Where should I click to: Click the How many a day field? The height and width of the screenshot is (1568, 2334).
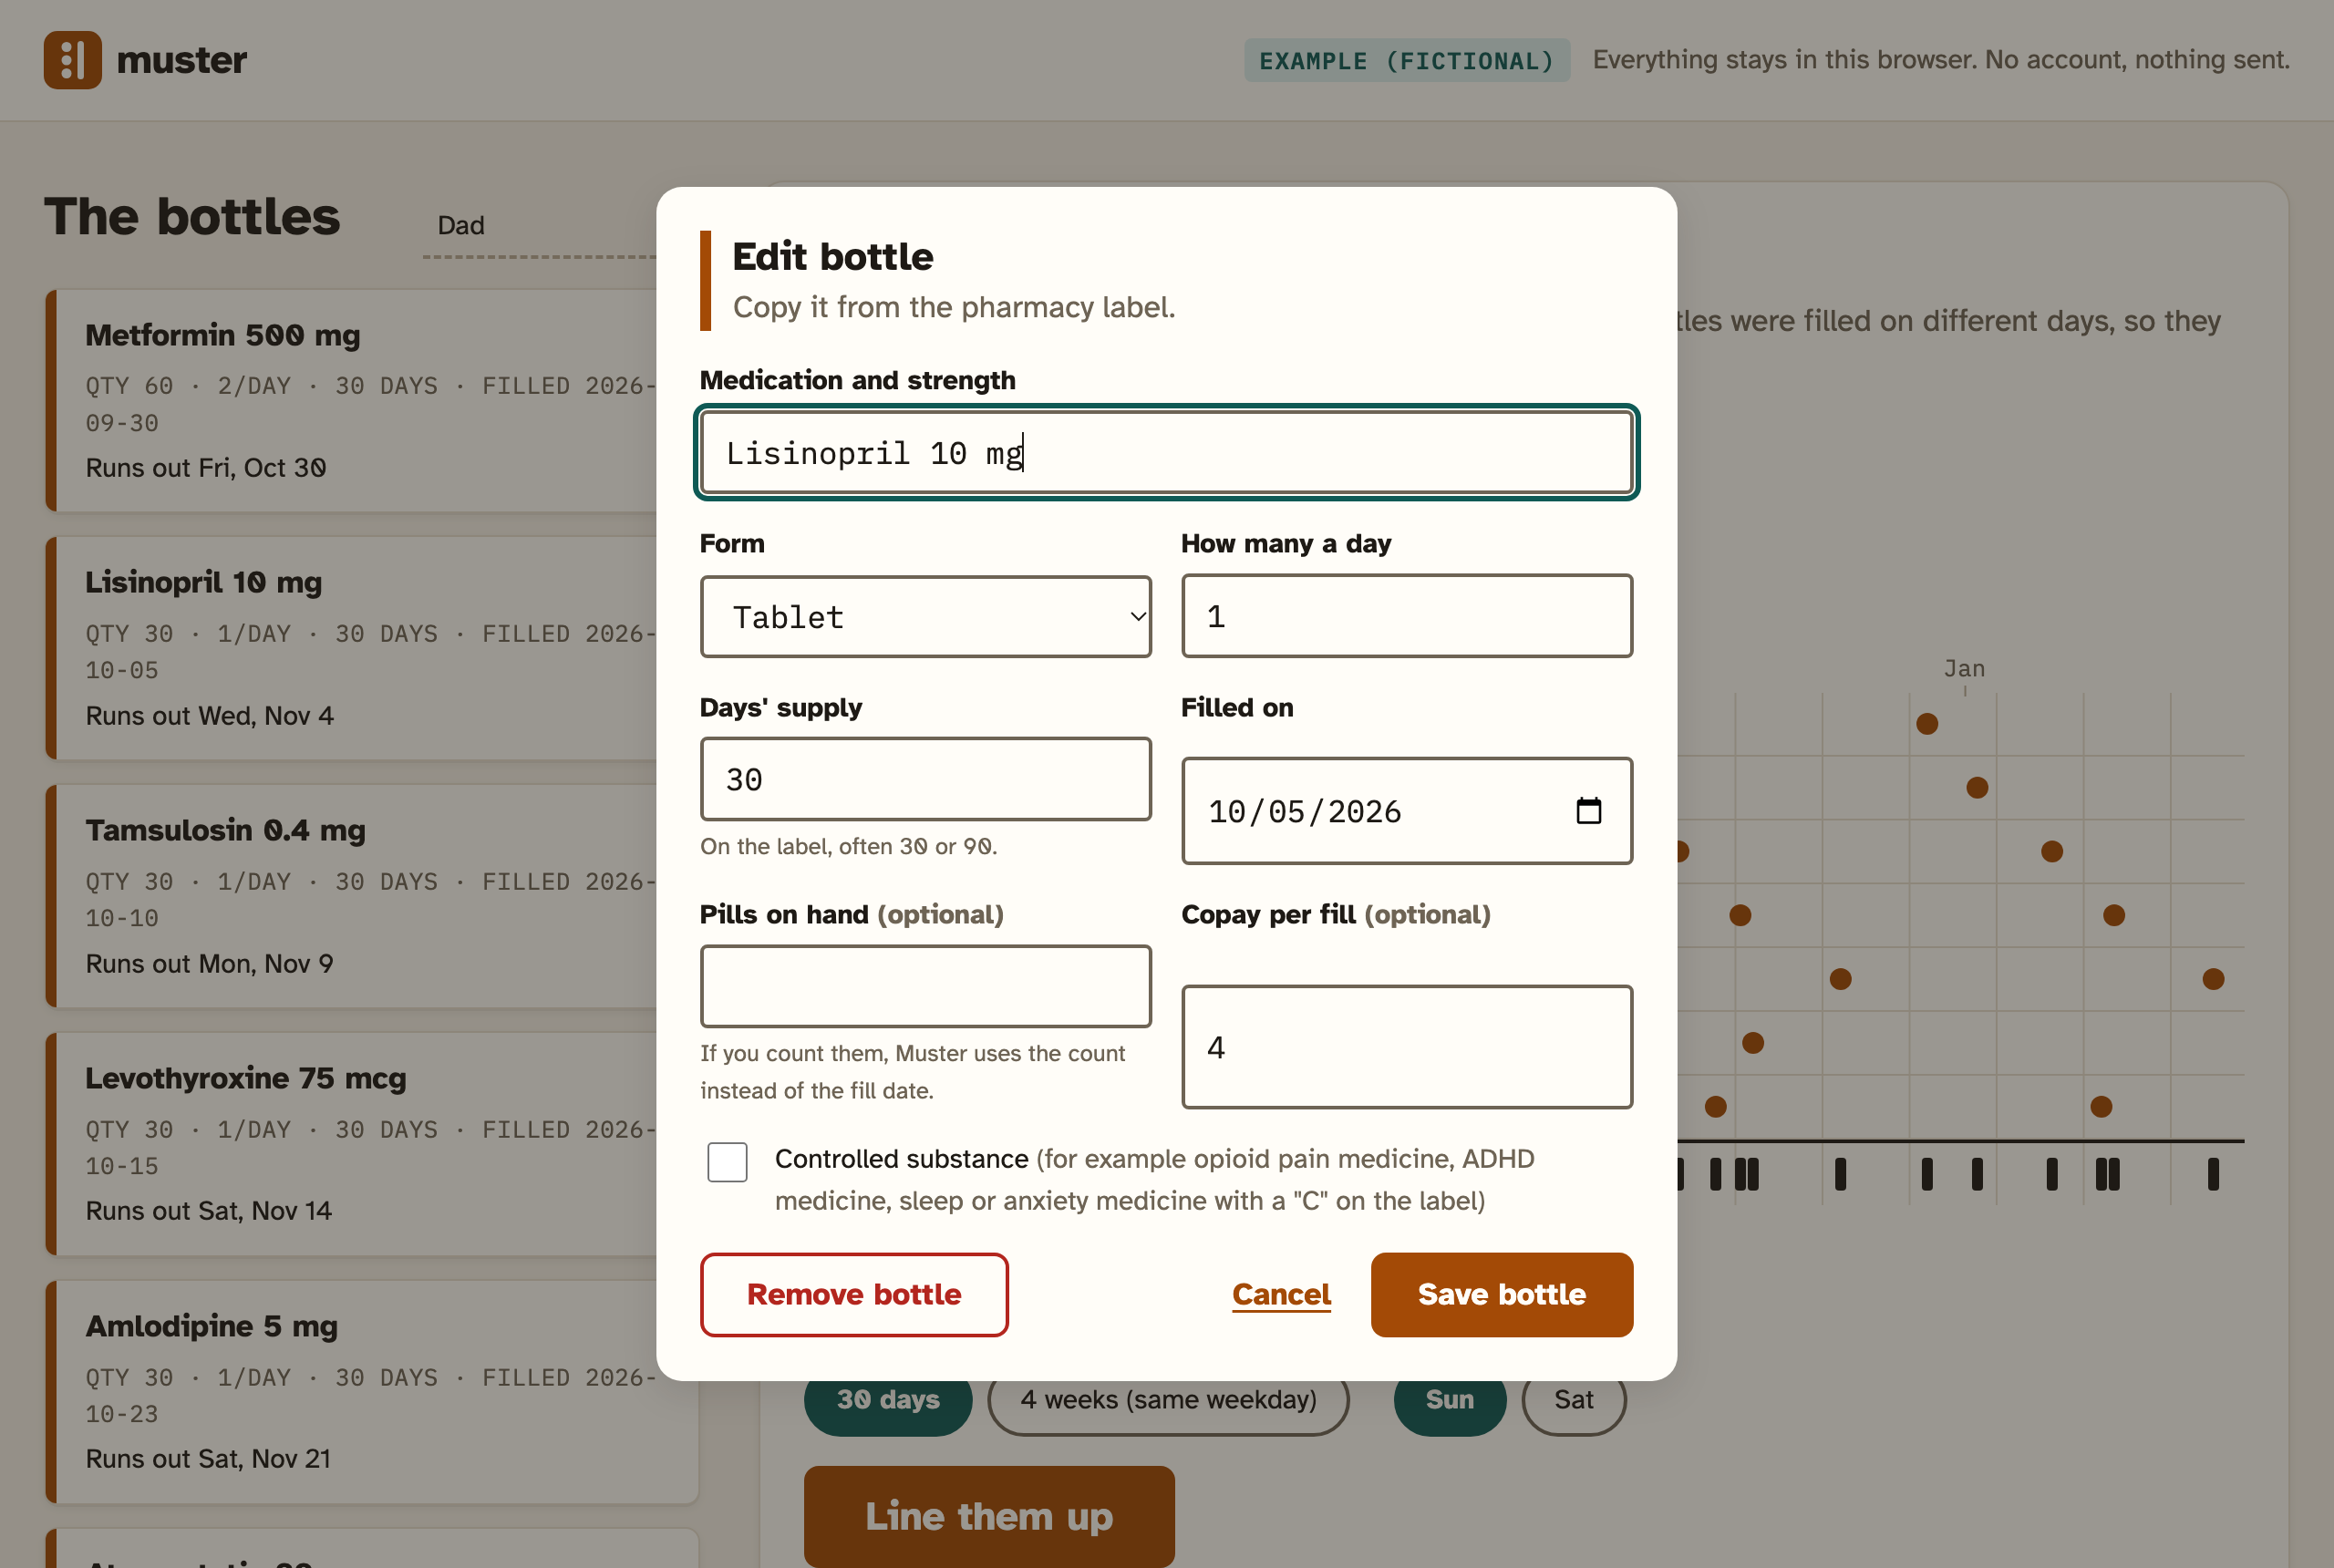click(x=1407, y=616)
